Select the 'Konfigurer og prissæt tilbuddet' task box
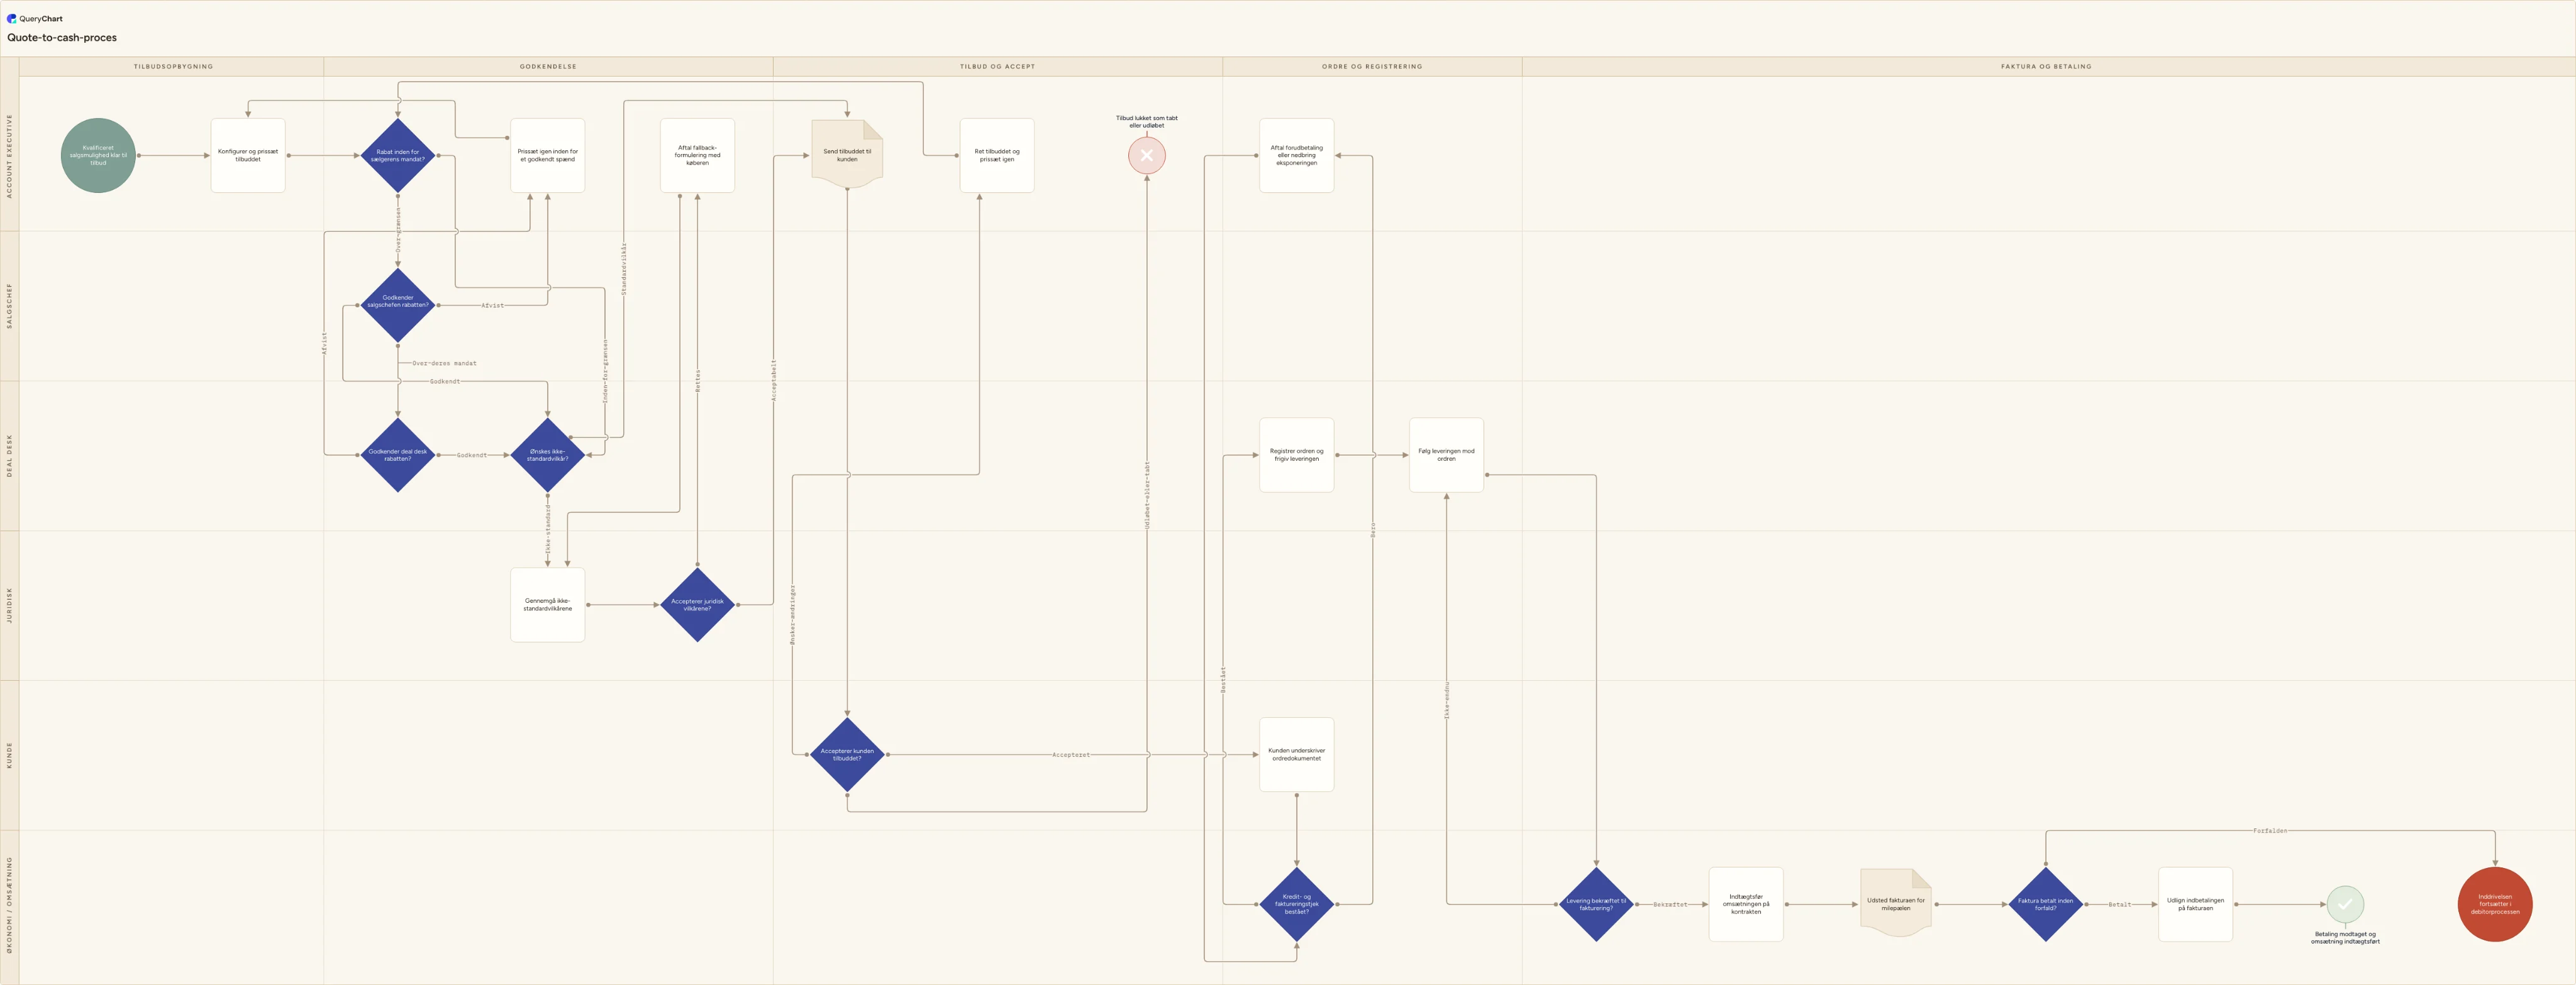Viewport: 2576px width, 985px height. (248, 155)
